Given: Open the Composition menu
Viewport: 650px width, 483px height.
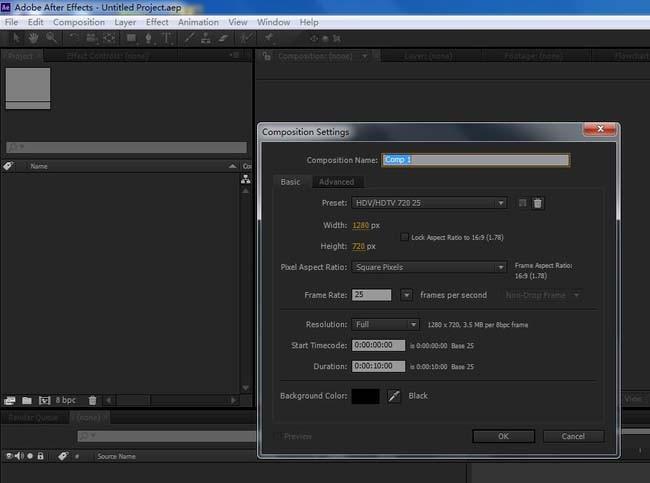Looking at the screenshot, I should [x=78, y=22].
